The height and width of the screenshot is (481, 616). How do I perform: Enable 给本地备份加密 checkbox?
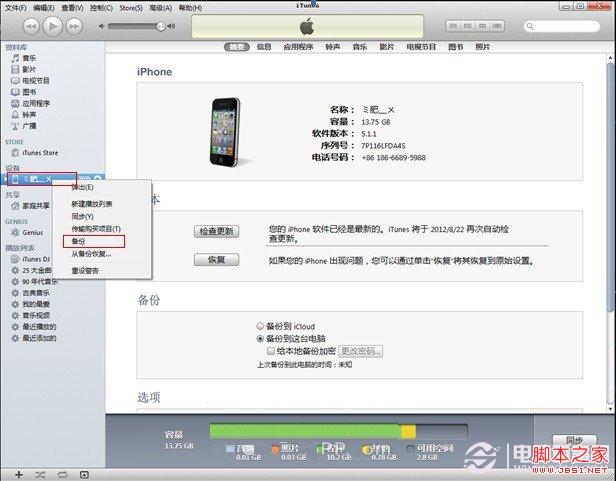pos(271,351)
